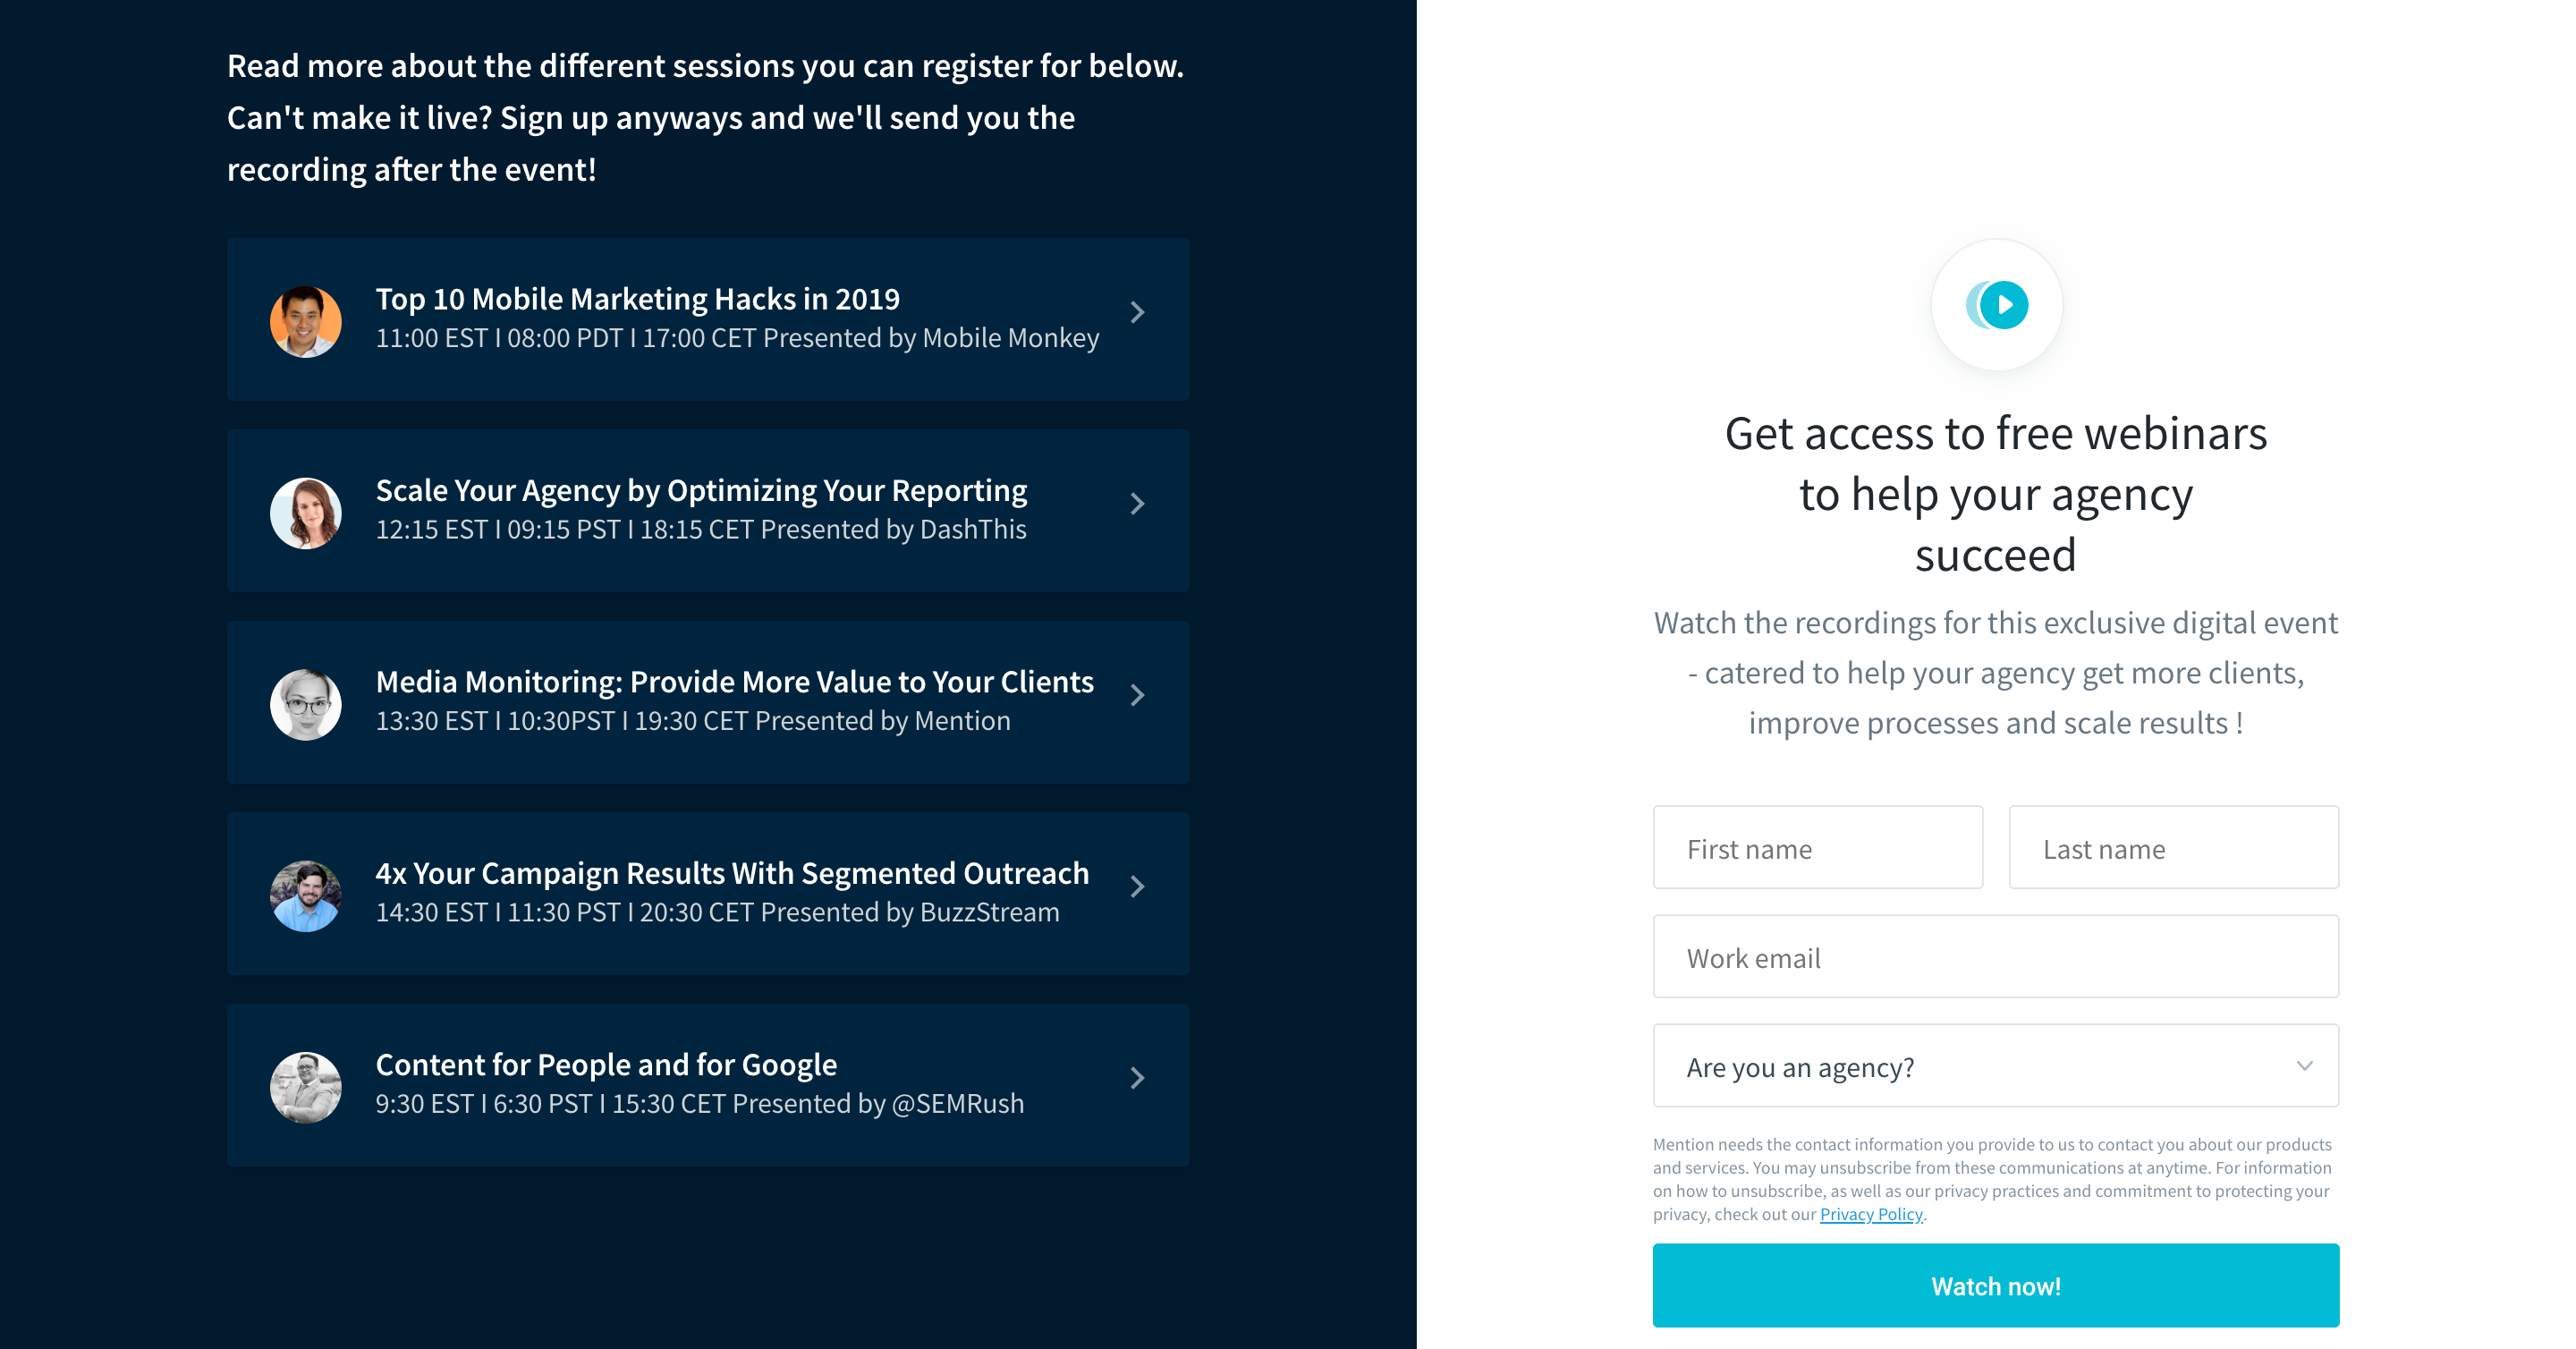This screenshot has width=2576, height=1349.
Task: Click the Last name field
Action: point(2174,848)
